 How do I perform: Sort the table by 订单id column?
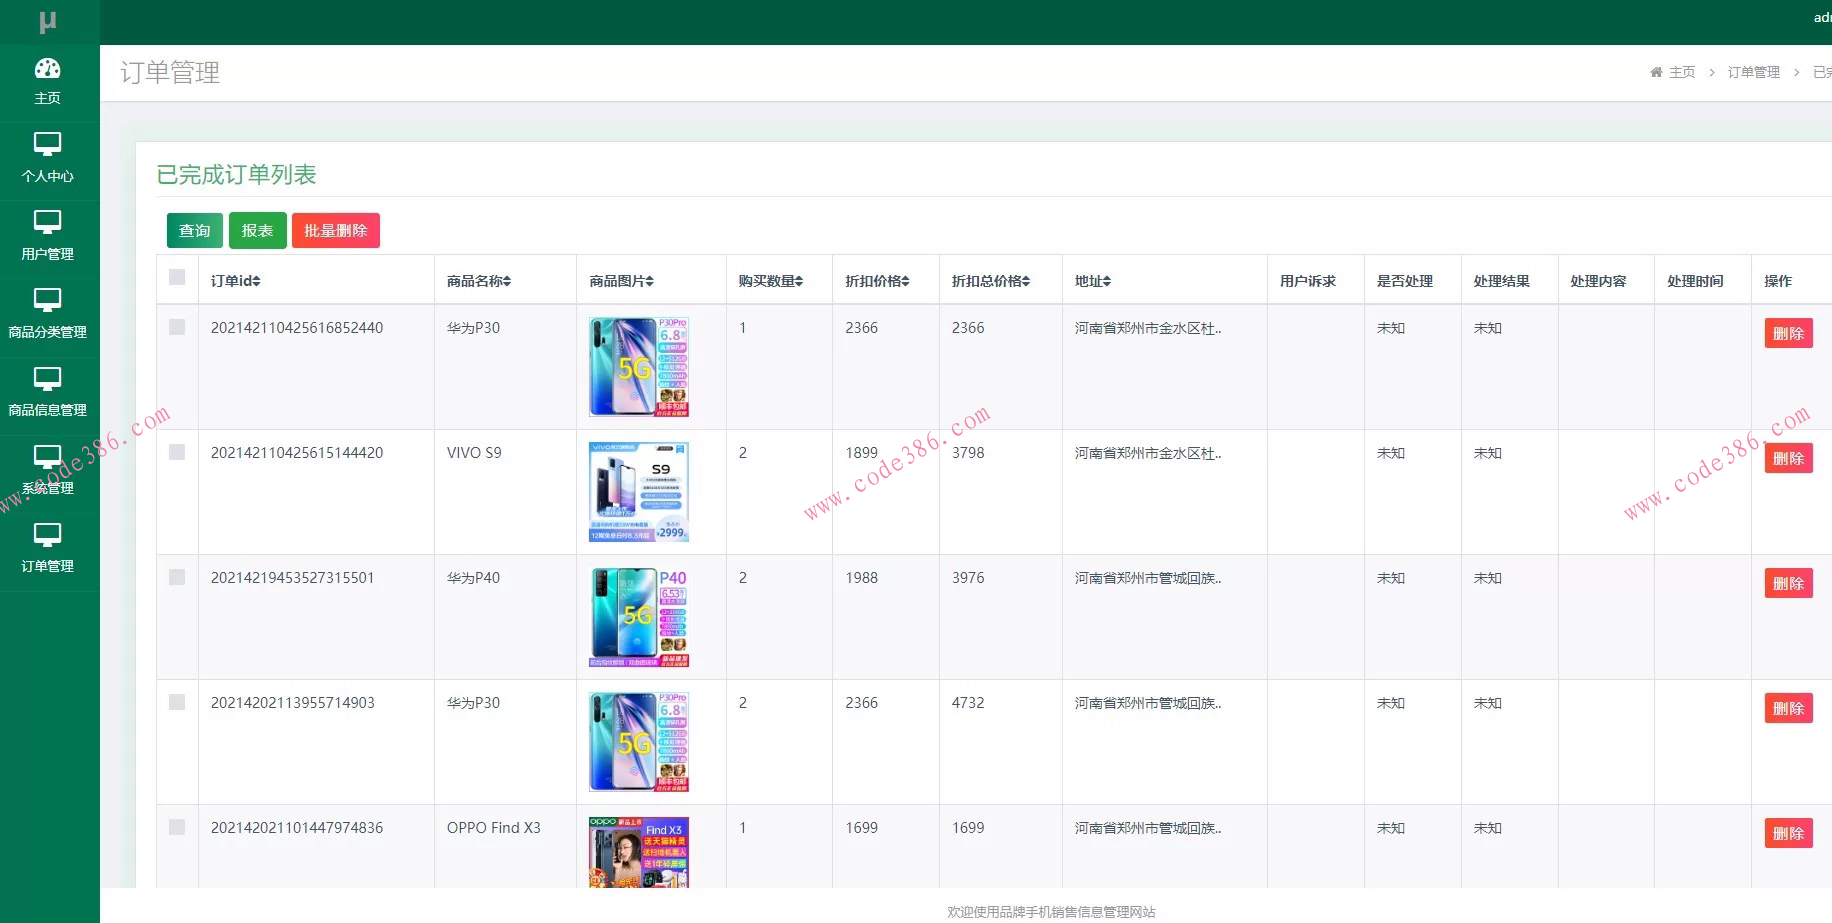pyautogui.click(x=236, y=281)
